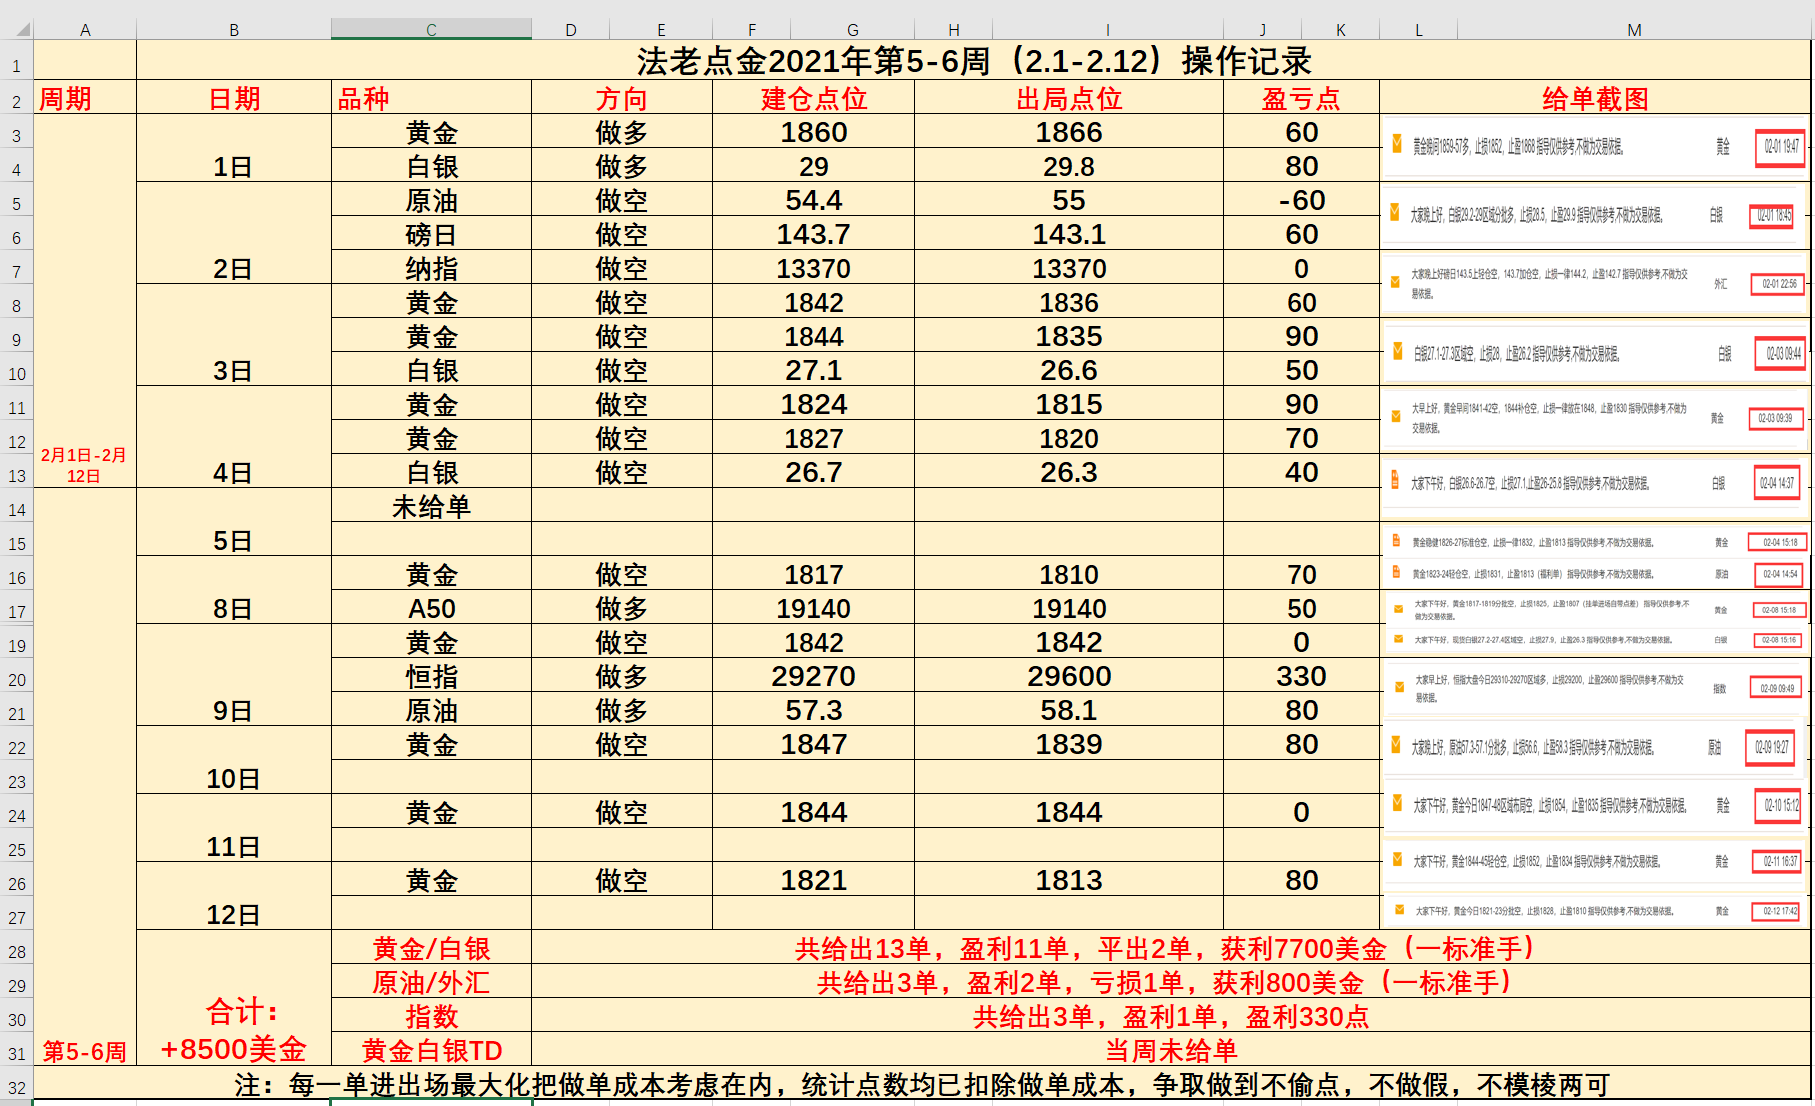Click the 未给单 cell in row 14
1815x1106 pixels.
431,507
